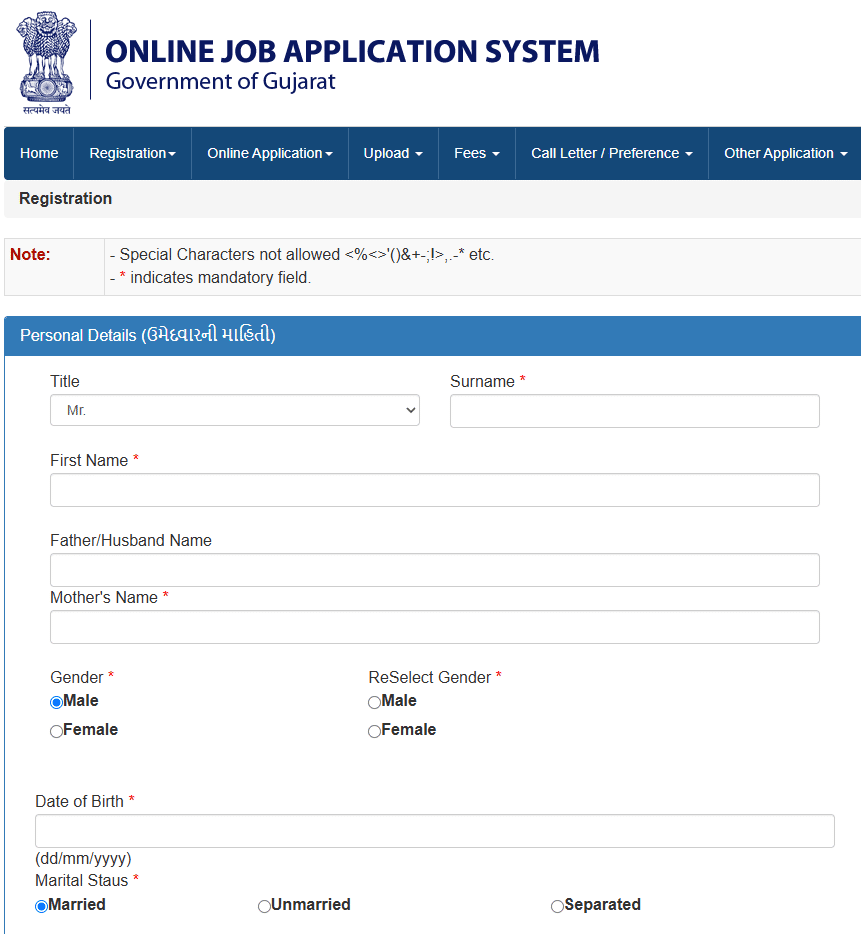Viewport: 861px width, 934px height.
Task: Click the red 'Note:' label
Action: point(30,254)
